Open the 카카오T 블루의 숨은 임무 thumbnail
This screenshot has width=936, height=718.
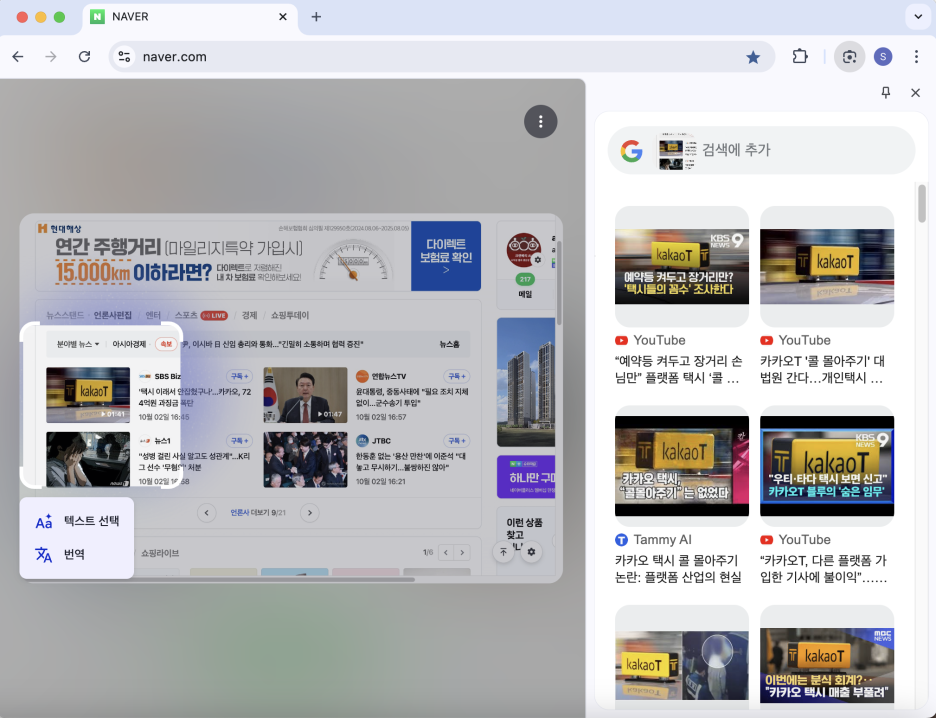tap(827, 466)
